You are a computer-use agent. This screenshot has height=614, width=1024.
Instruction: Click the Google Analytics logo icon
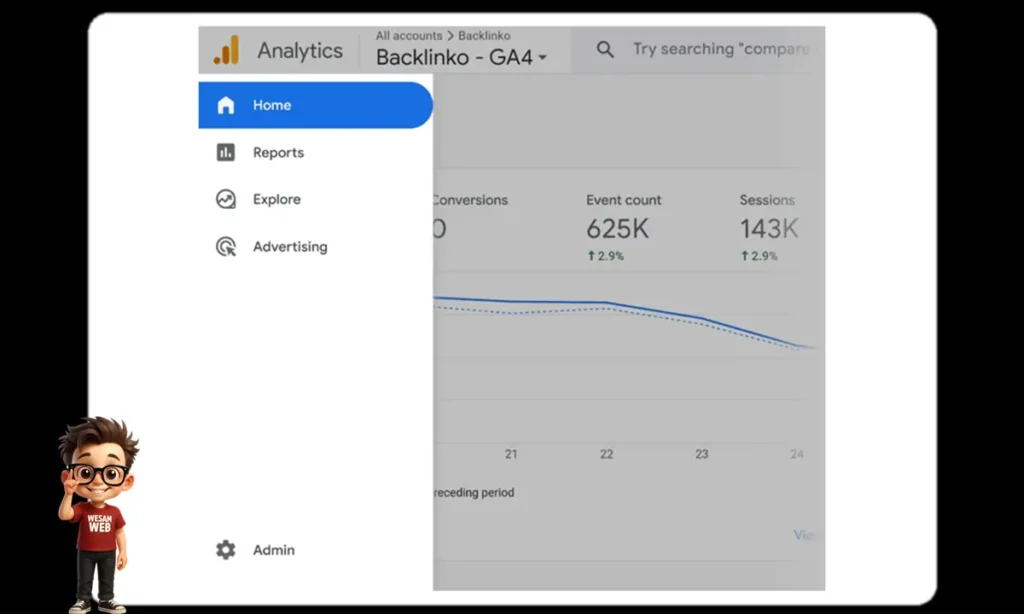227,48
